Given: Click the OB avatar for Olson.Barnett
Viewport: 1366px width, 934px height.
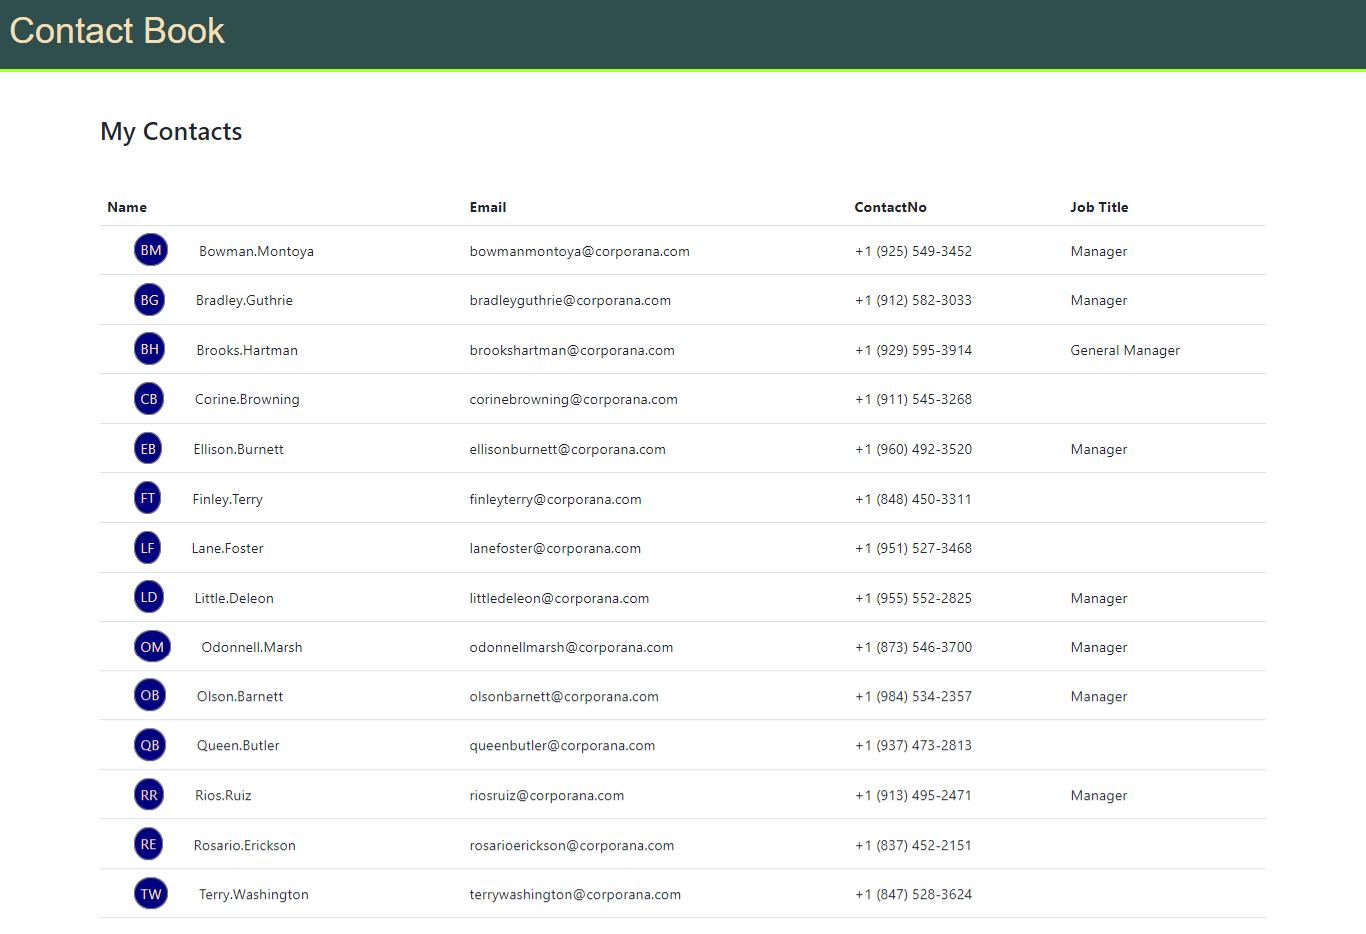Looking at the screenshot, I should pyautogui.click(x=150, y=695).
